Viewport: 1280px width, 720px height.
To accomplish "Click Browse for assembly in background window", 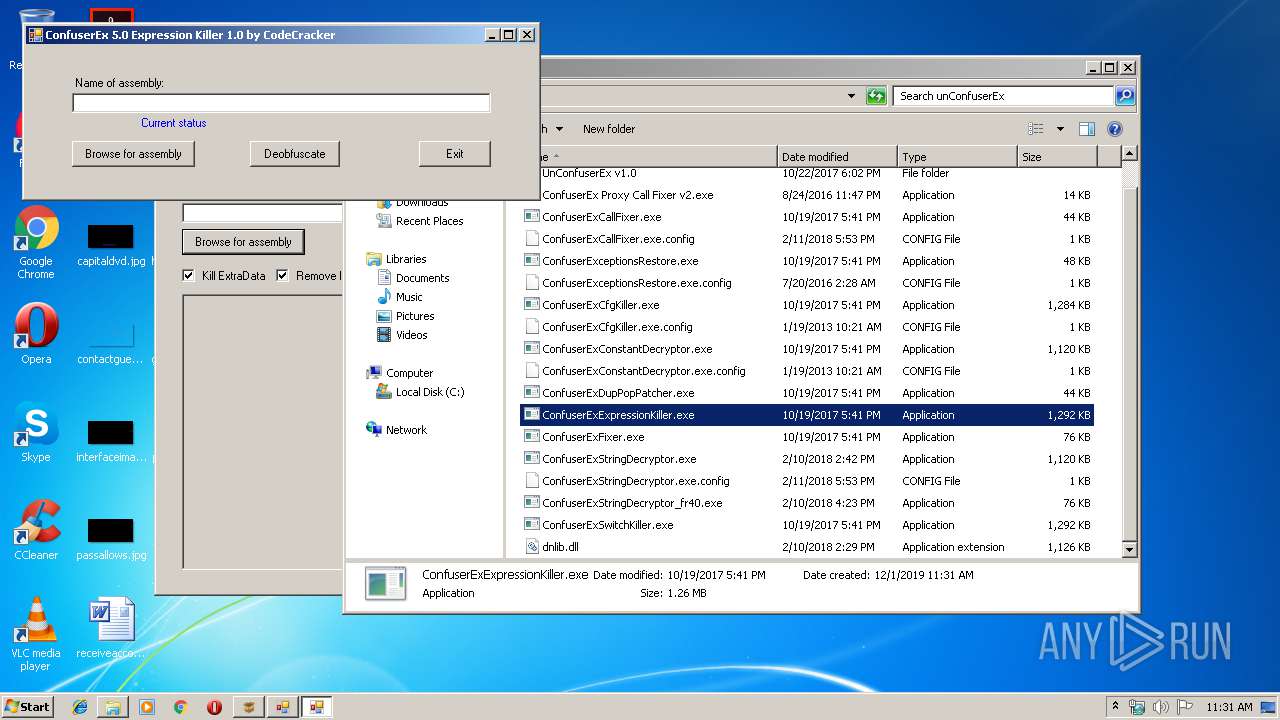I will point(243,242).
